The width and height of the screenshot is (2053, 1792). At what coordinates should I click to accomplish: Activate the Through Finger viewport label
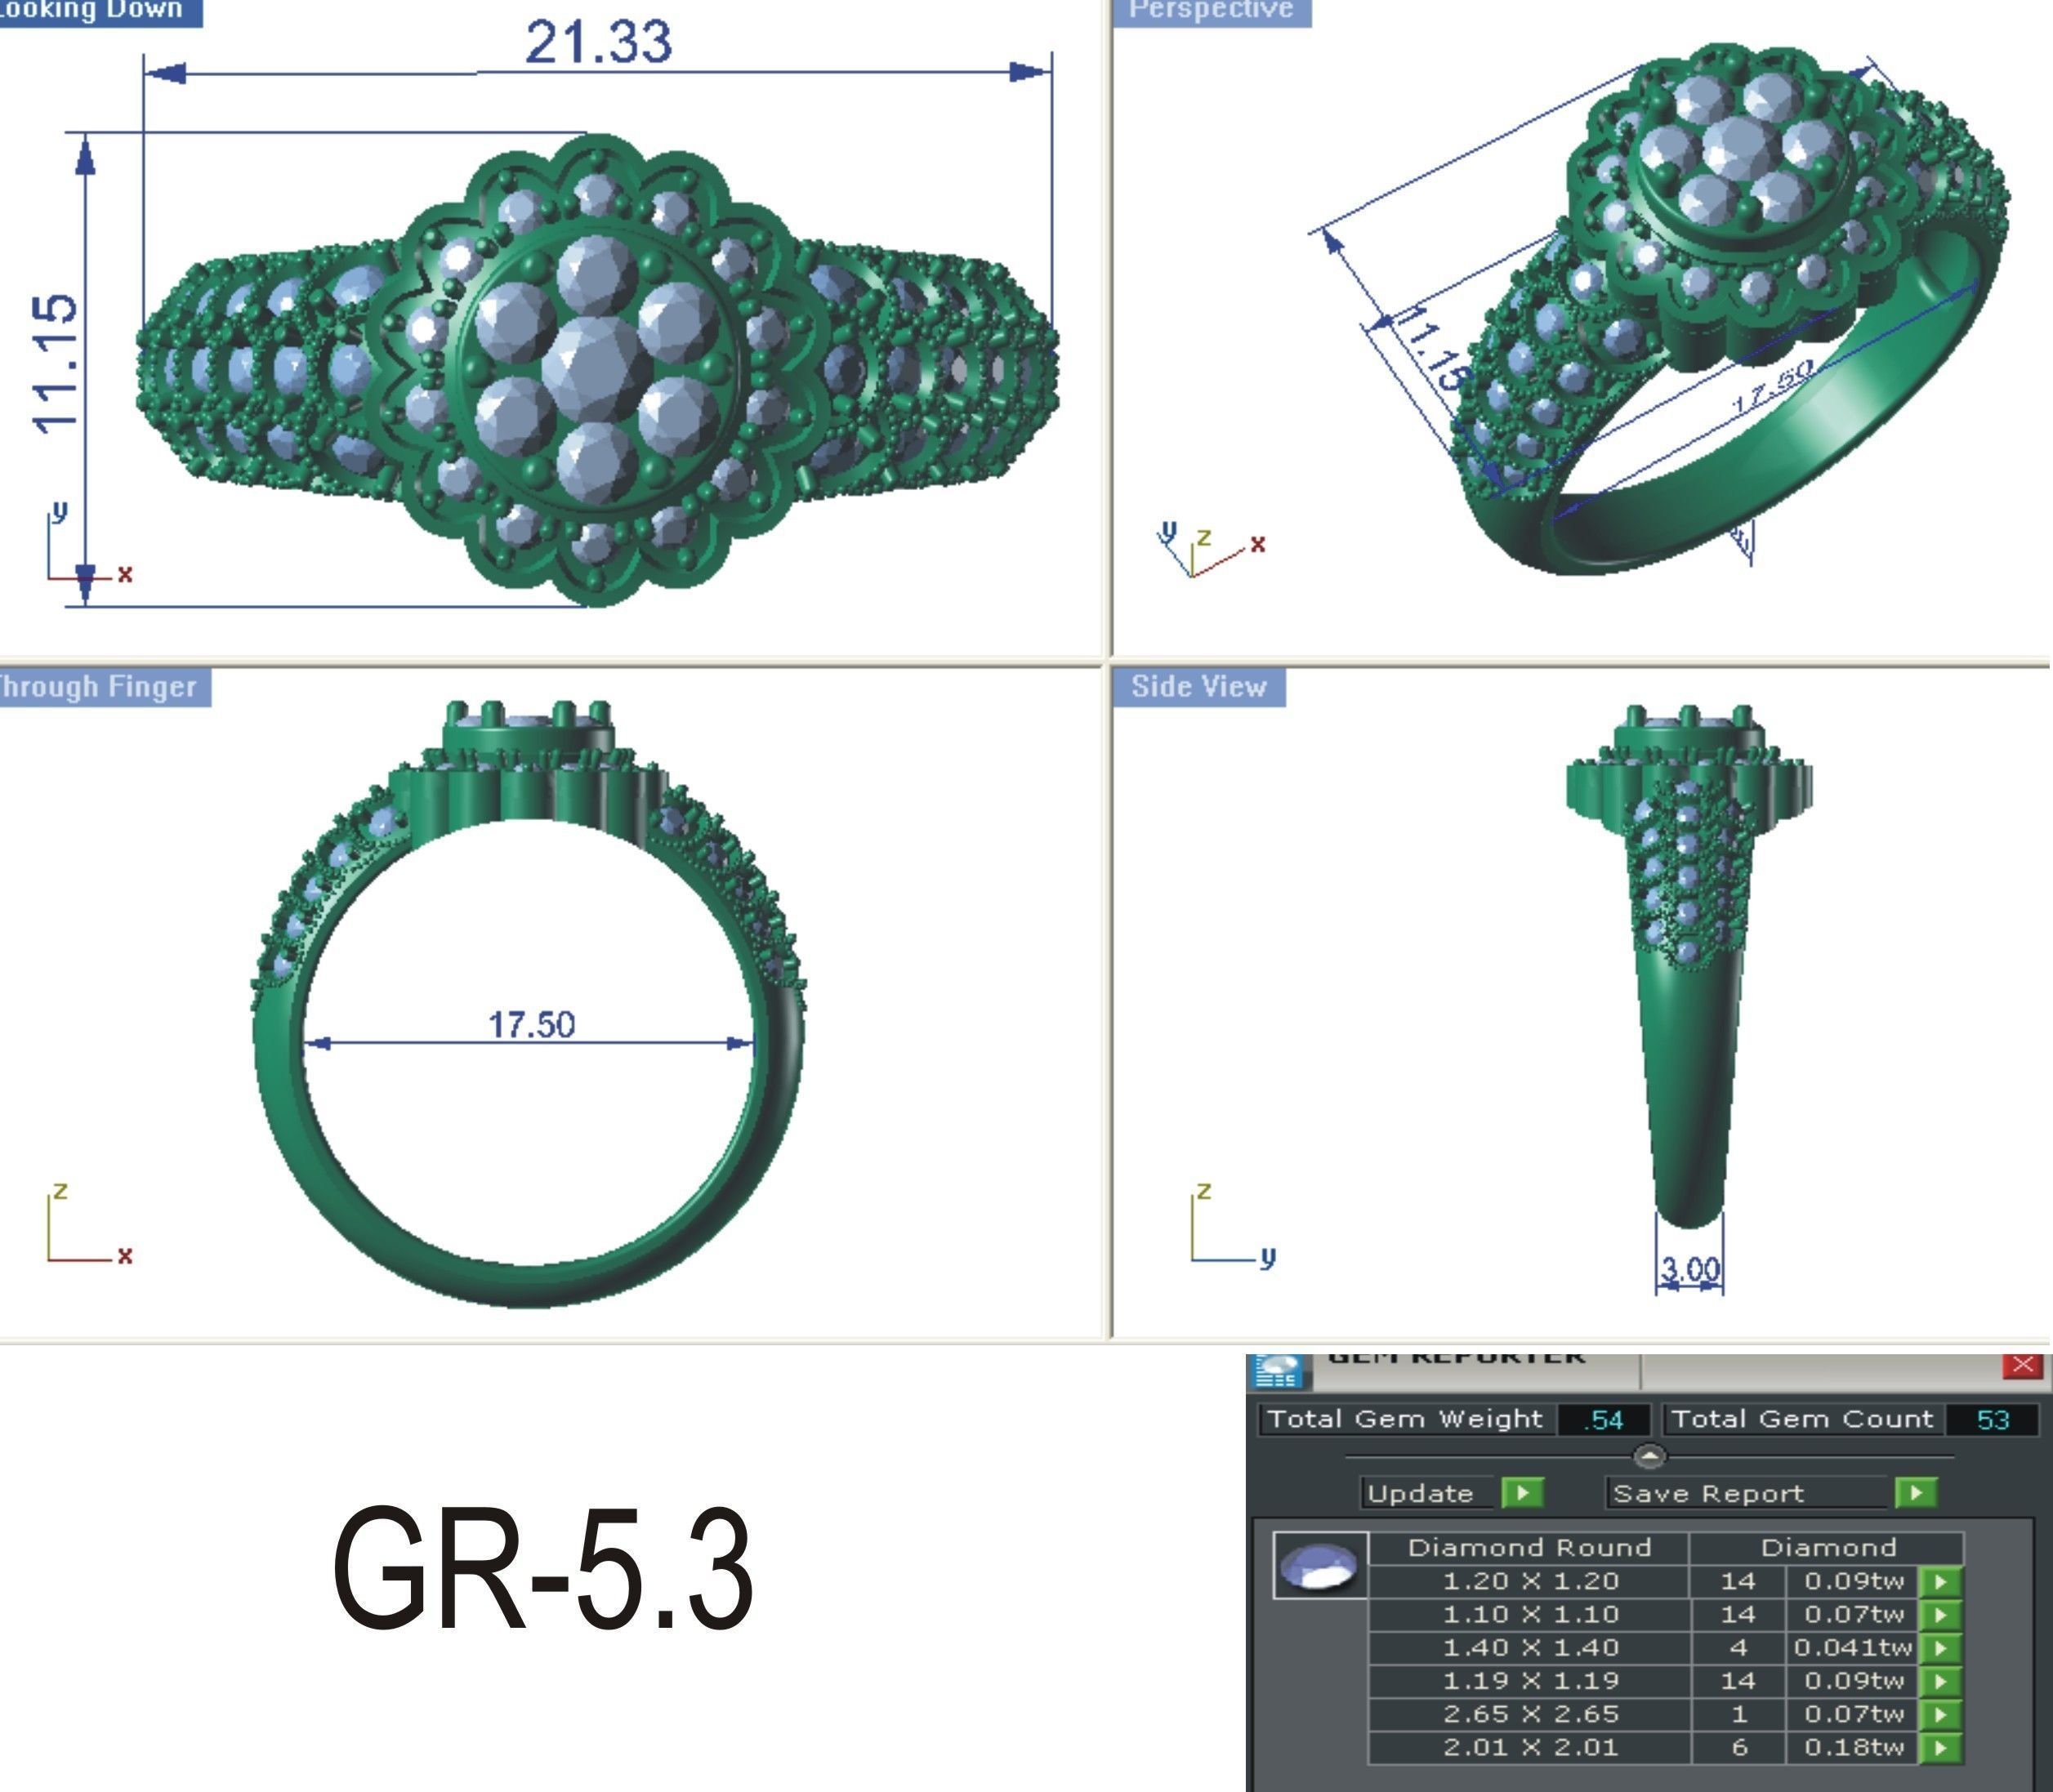click(104, 687)
